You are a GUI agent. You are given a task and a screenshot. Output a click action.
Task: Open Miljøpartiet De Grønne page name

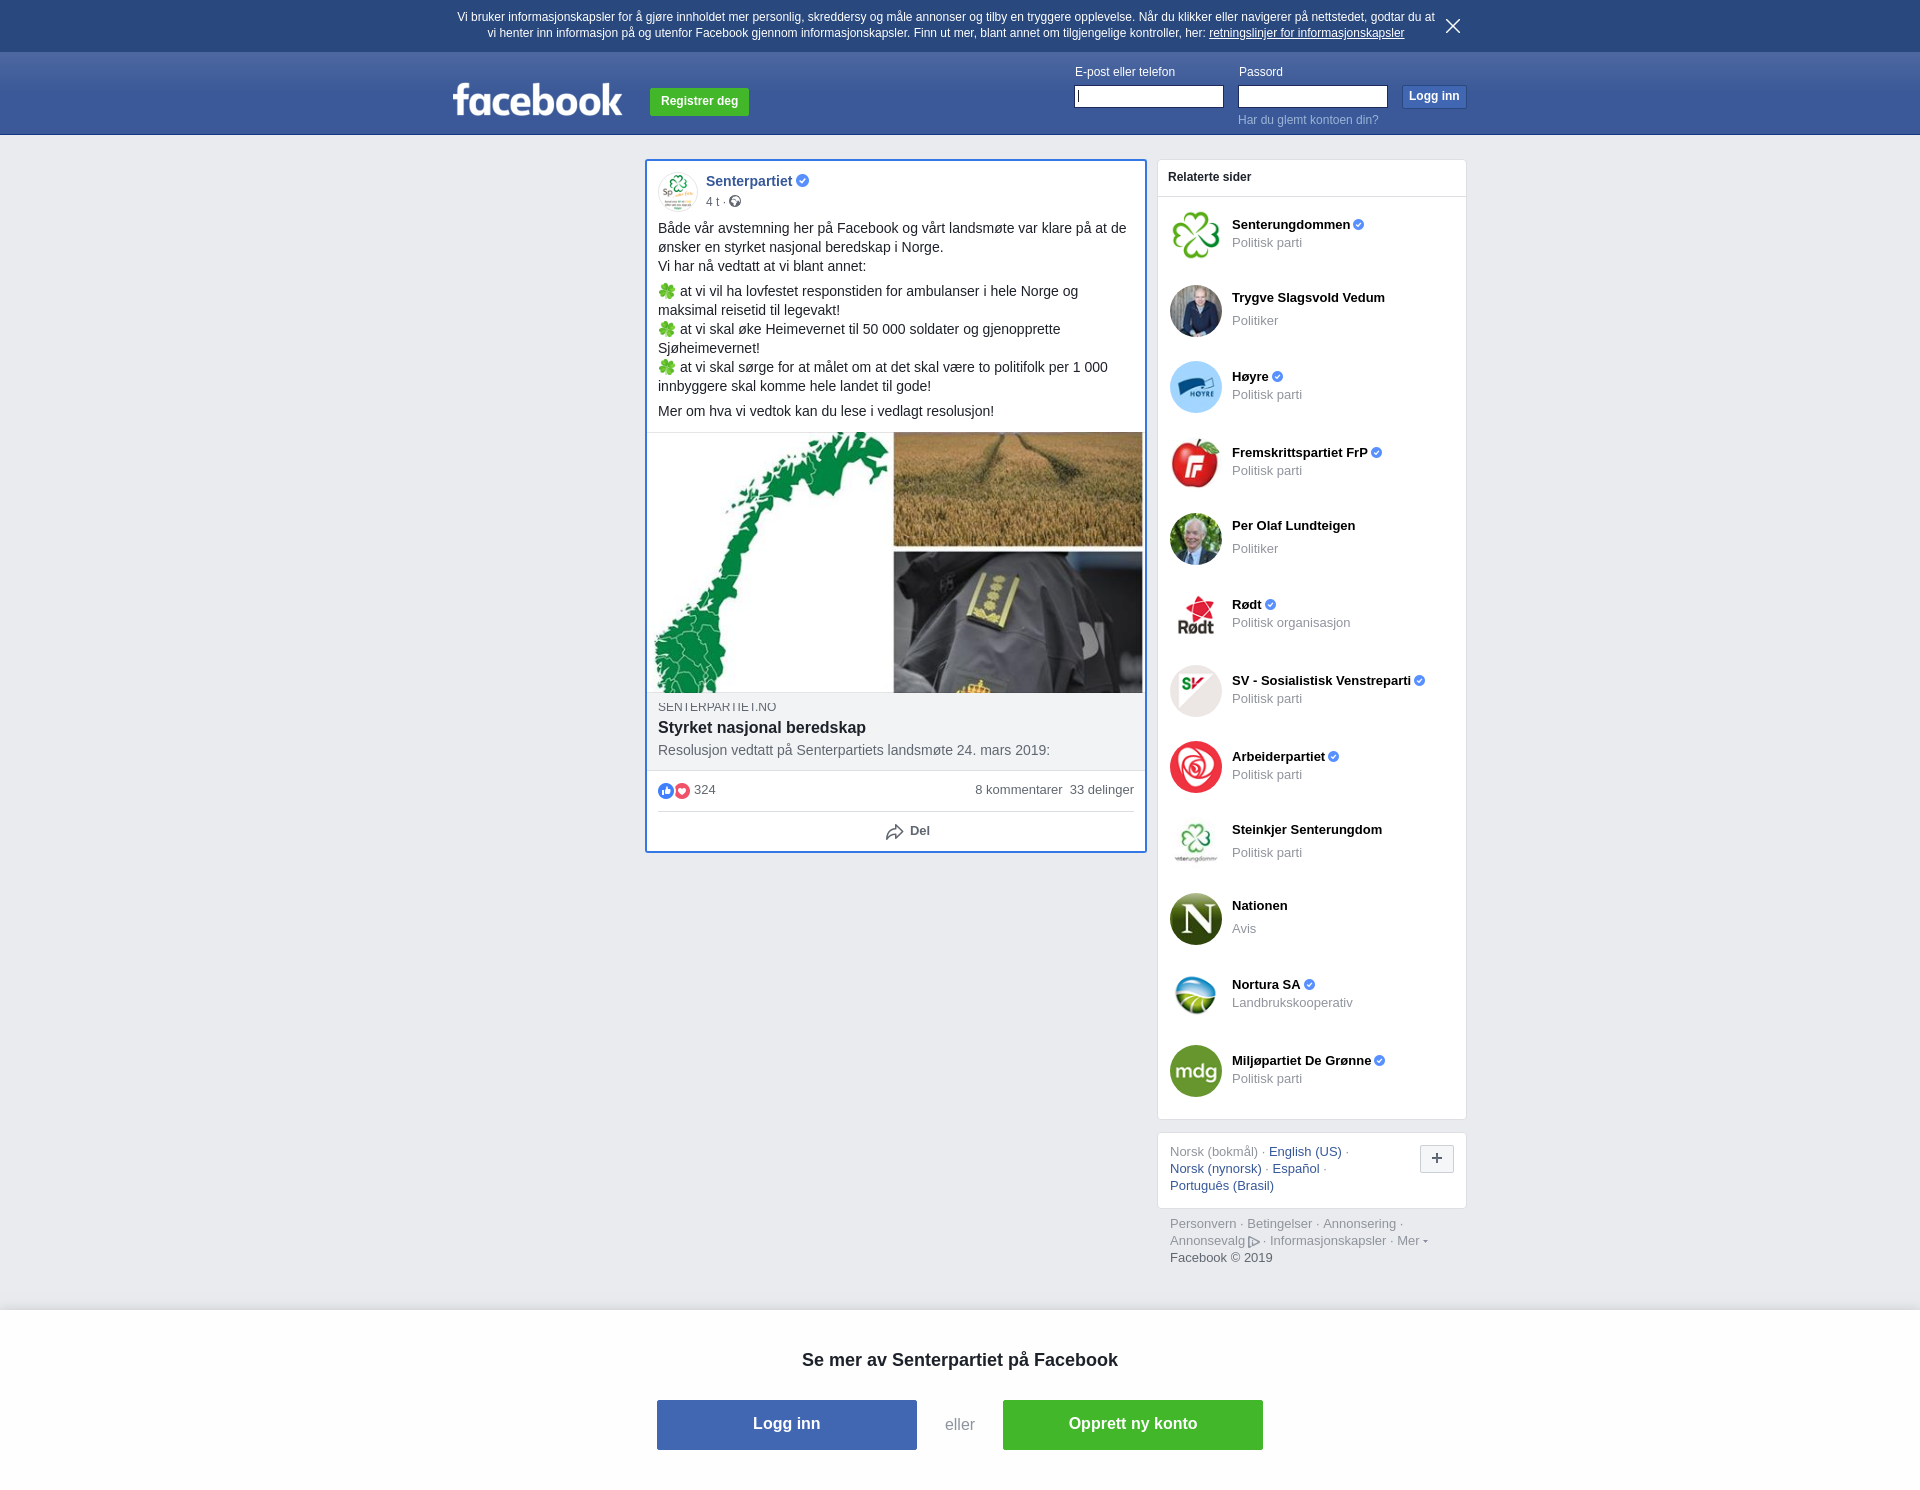pos(1301,1061)
